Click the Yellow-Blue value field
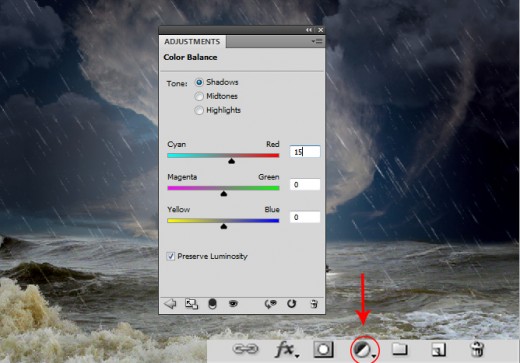This screenshot has width=520, height=363. click(x=305, y=217)
